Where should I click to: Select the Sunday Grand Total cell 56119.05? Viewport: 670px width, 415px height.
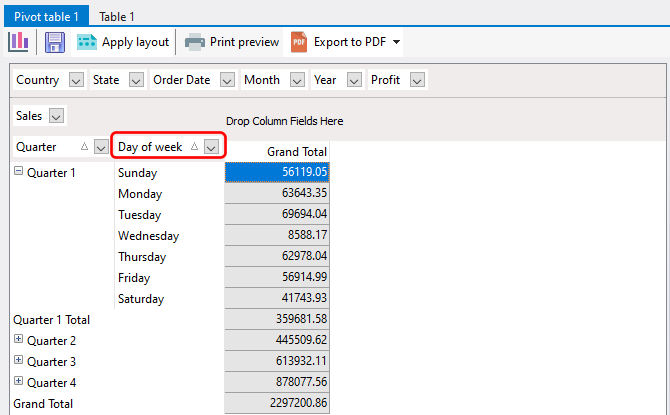coord(277,172)
